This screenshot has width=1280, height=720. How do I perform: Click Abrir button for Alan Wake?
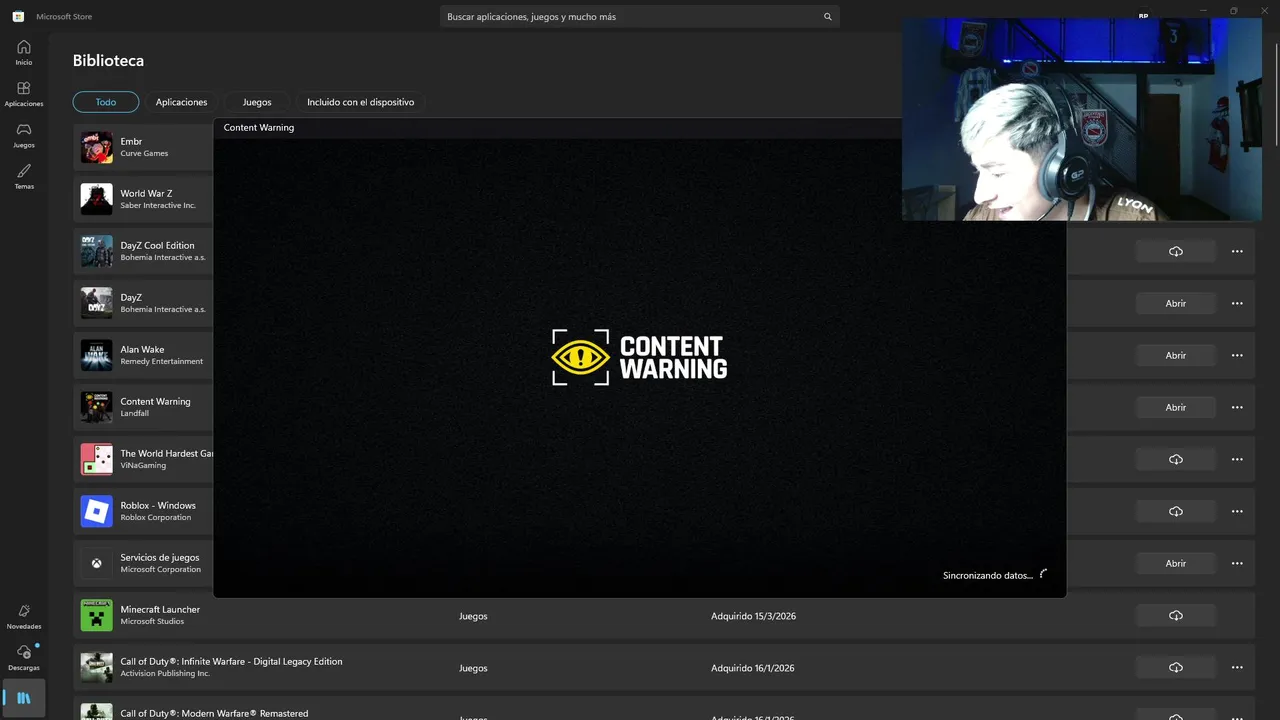click(x=1175, y=355)
